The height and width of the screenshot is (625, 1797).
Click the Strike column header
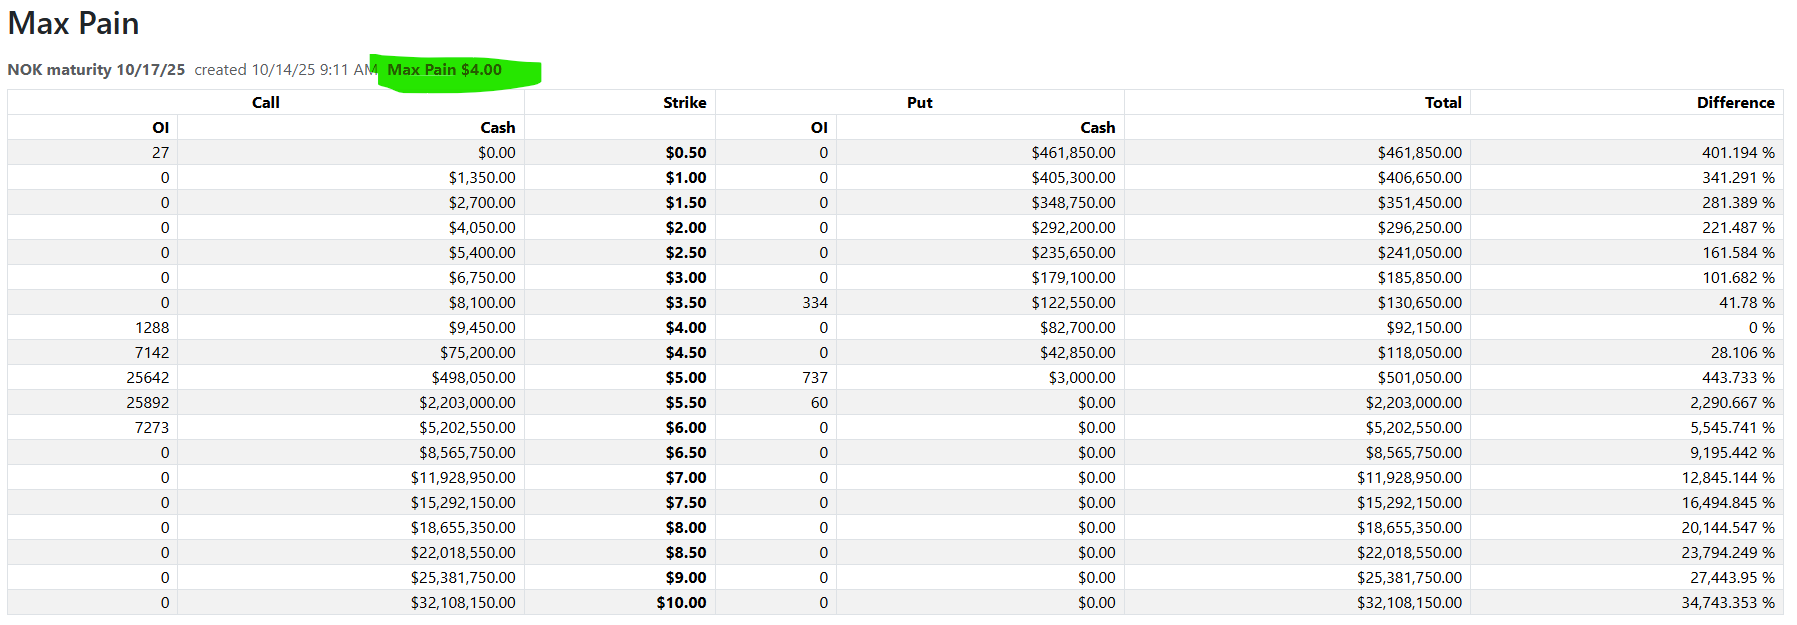tap(684, 103)
